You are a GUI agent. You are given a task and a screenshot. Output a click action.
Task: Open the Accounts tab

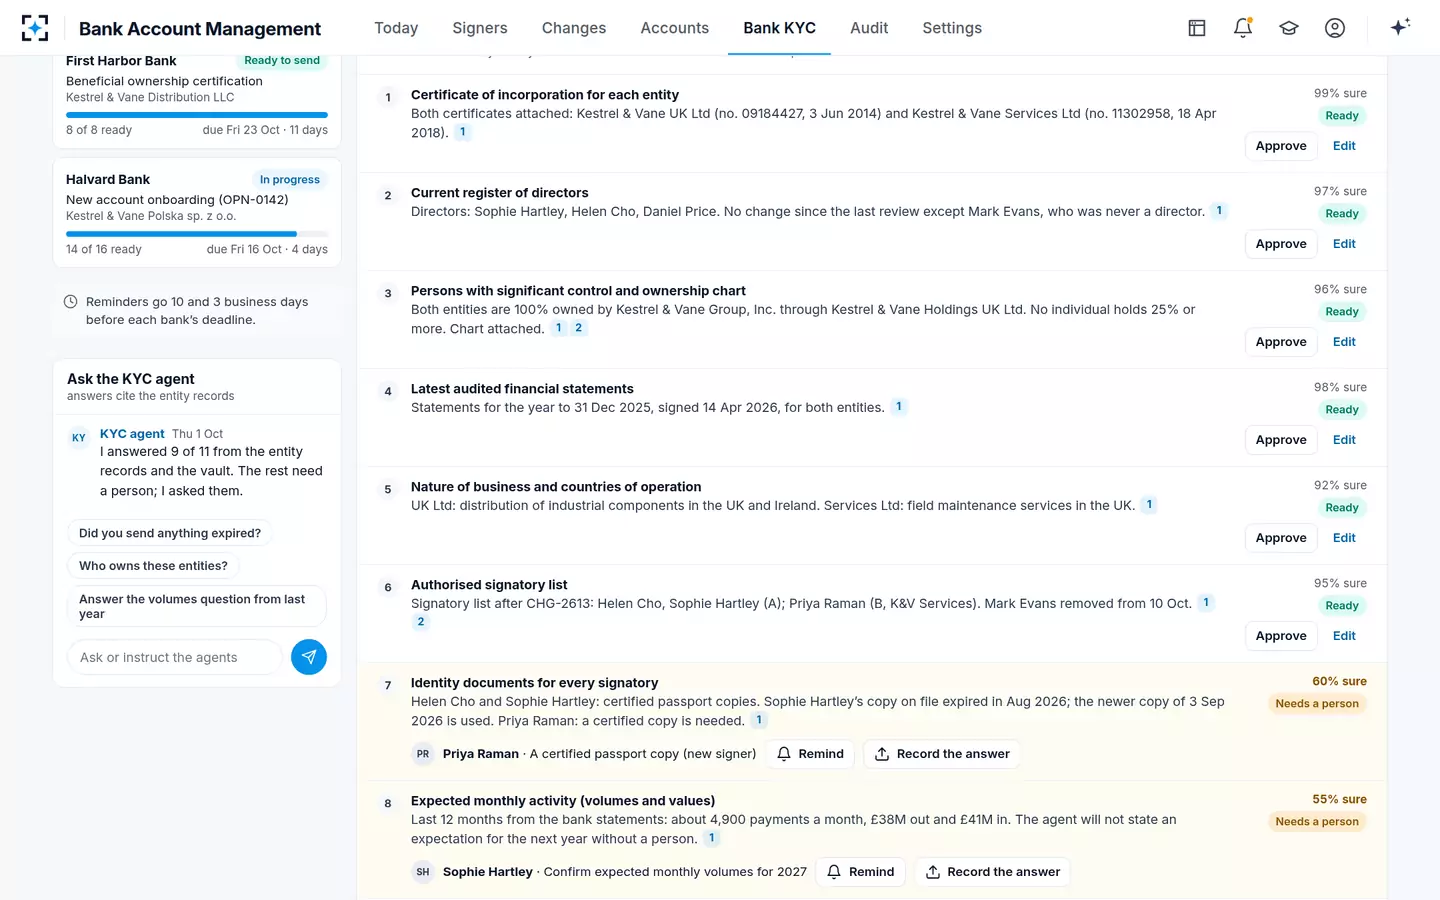(x=675, y=28)
